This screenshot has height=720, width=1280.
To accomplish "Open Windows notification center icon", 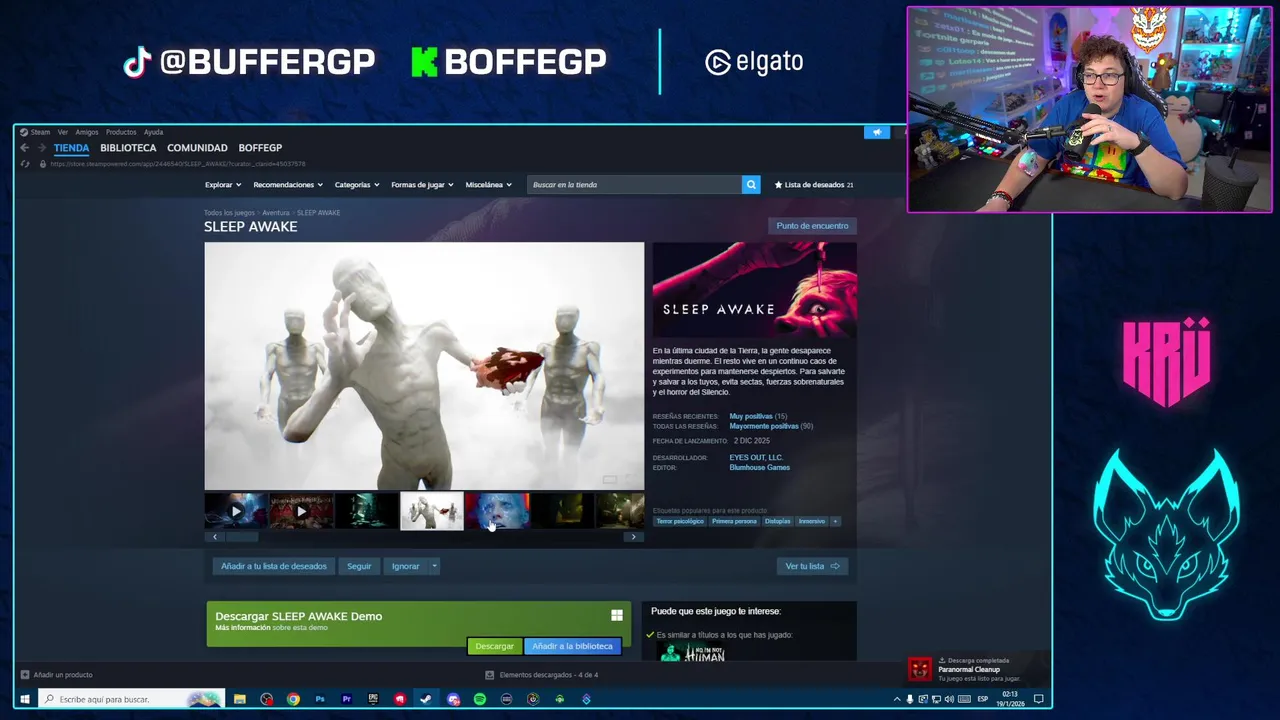I will 1038,699.
